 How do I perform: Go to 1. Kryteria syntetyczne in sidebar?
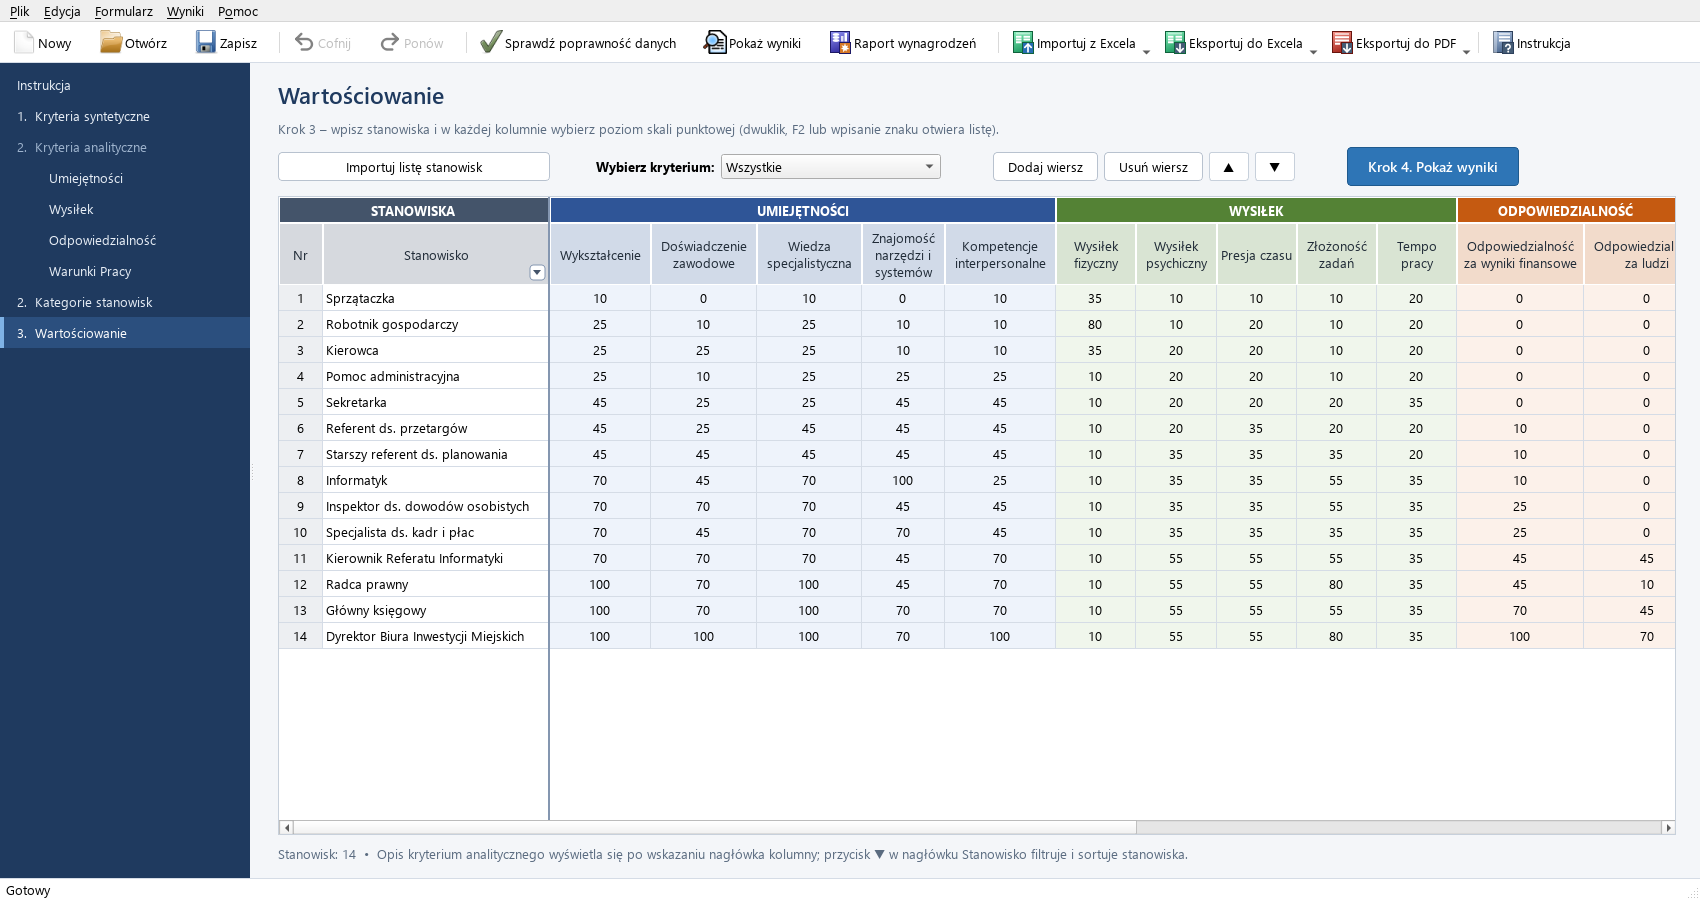tap(125, 116)
